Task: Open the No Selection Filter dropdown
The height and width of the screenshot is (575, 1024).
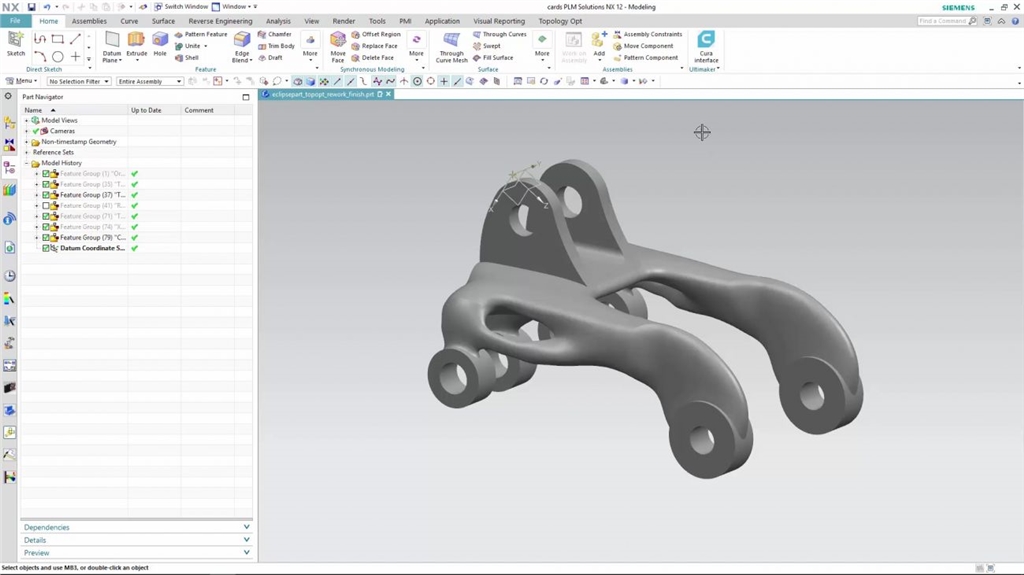Action: (80, 82)
